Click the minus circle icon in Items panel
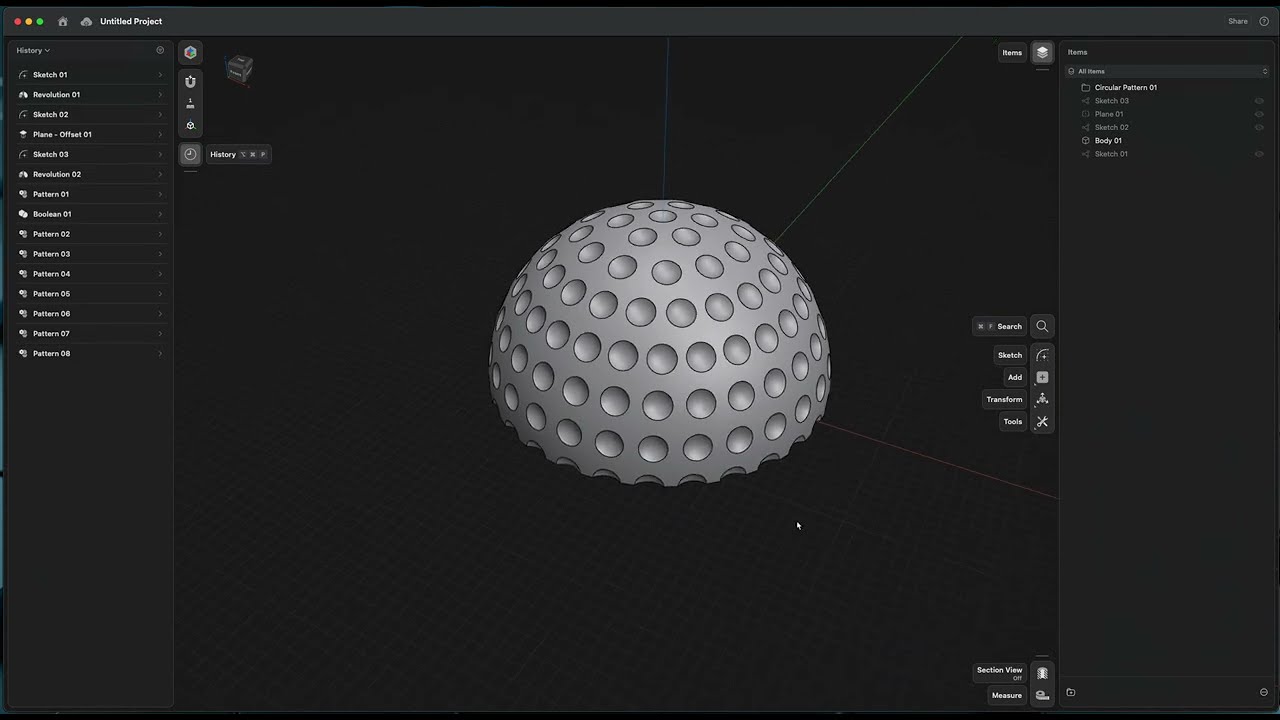1280x720 pixels. pyautogui.click(x=1264, y=692)
